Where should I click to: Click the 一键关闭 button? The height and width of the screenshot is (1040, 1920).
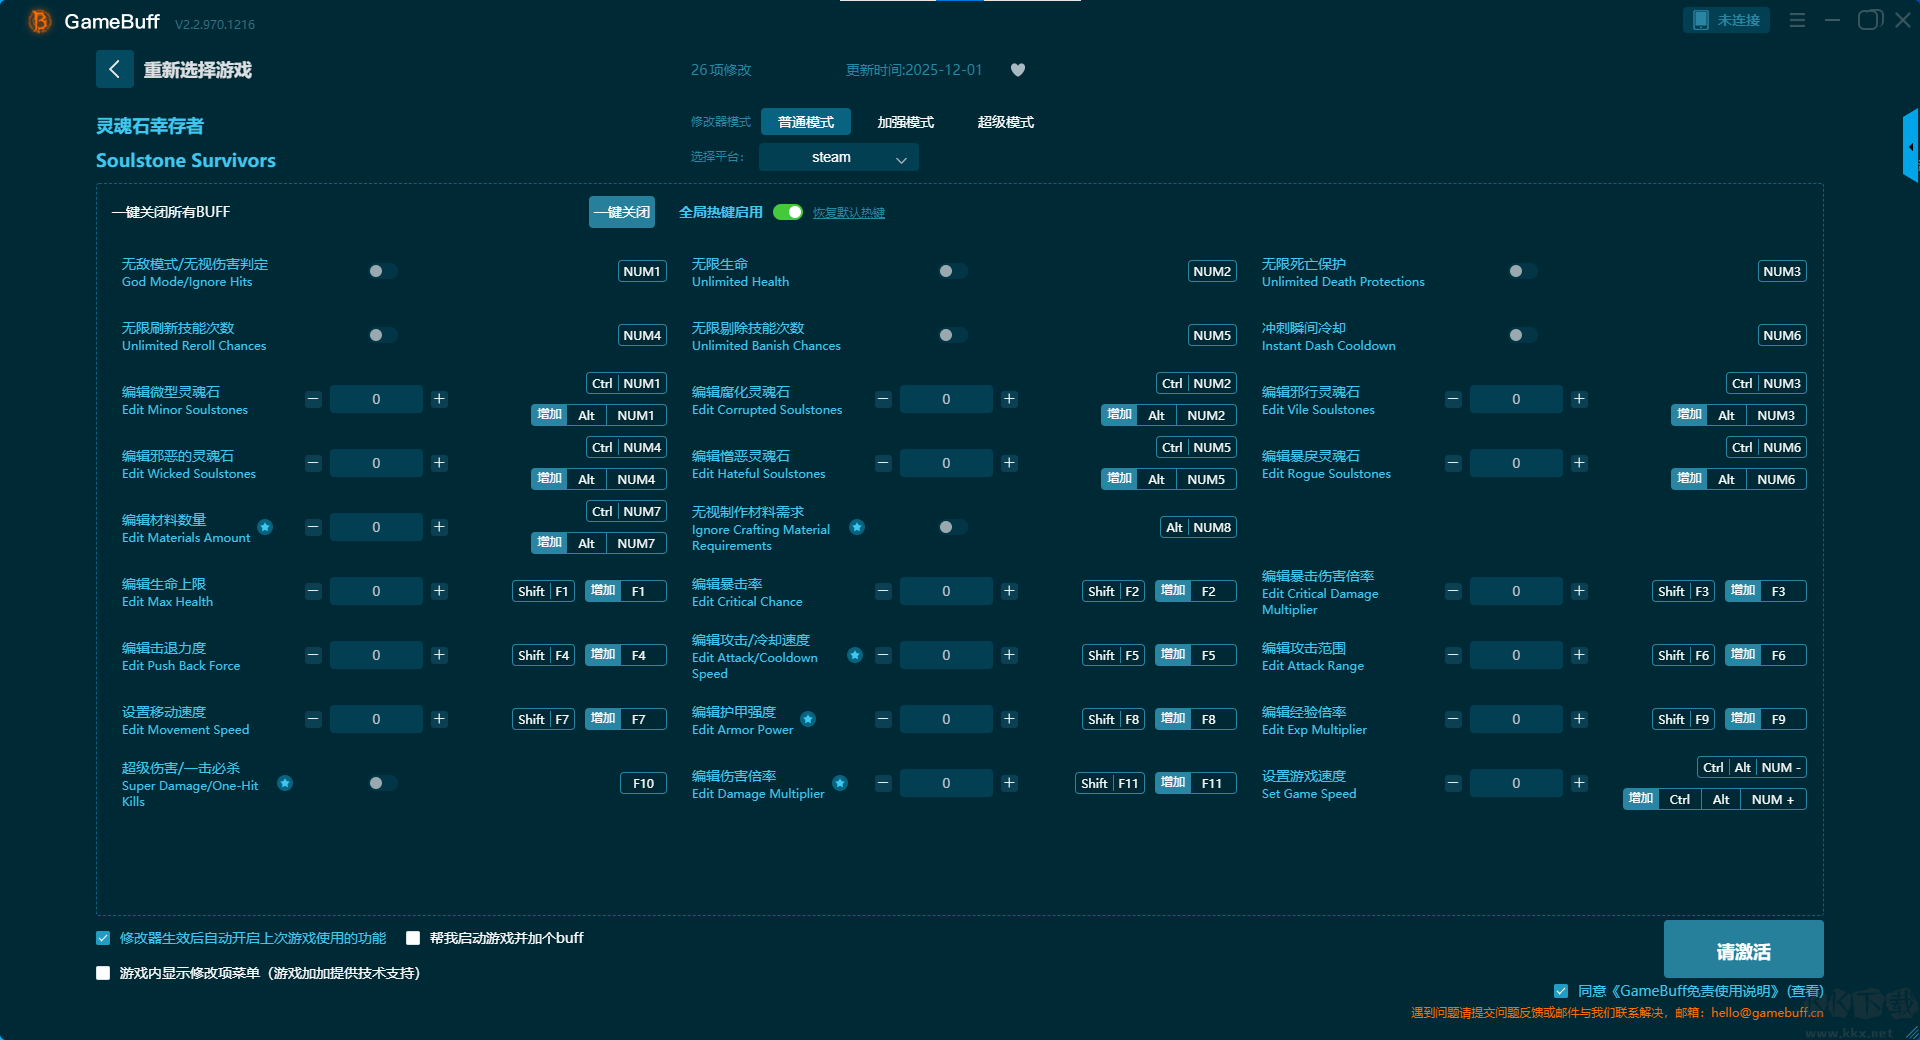[x=622, y=212]
